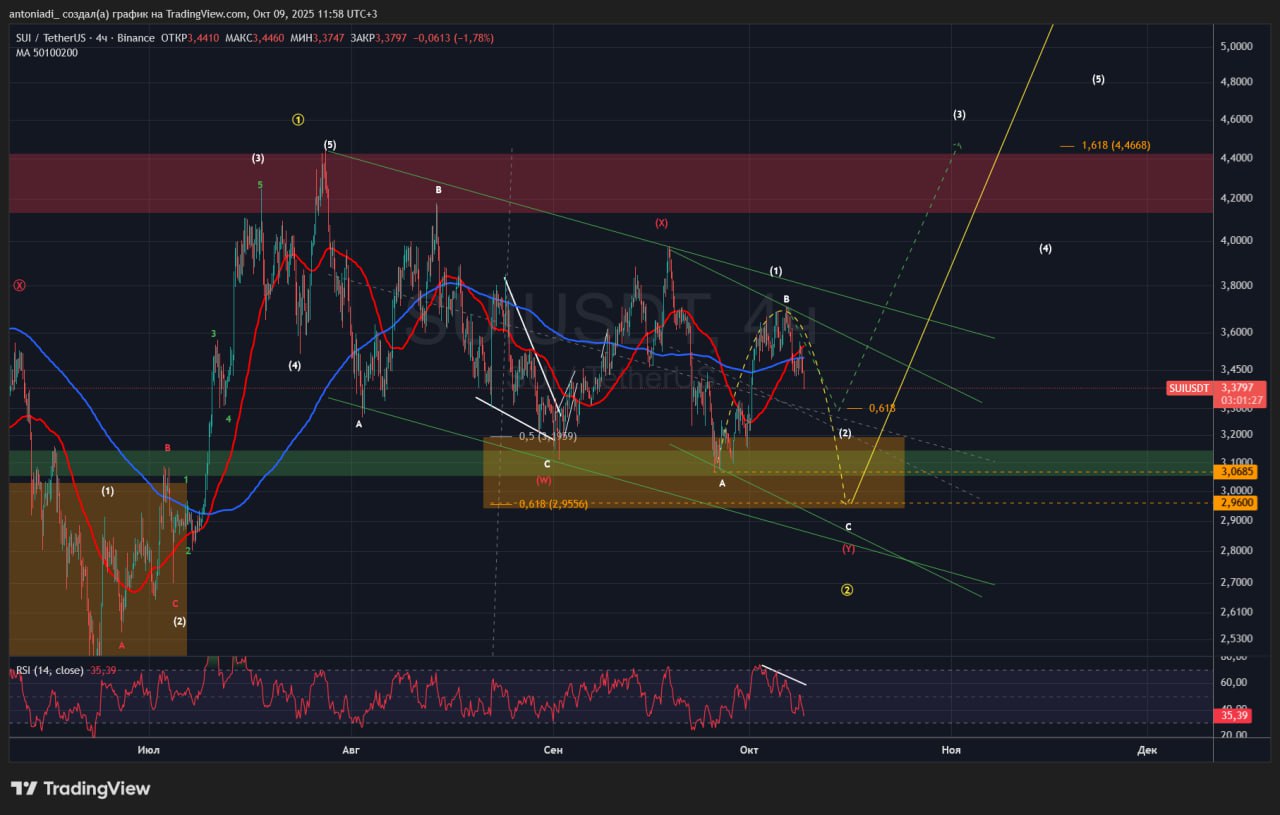Open the RSI (14, close) indicator legend
This screenshot has width=1280, height=815.
pyautogui.click(x=50, y=670)
